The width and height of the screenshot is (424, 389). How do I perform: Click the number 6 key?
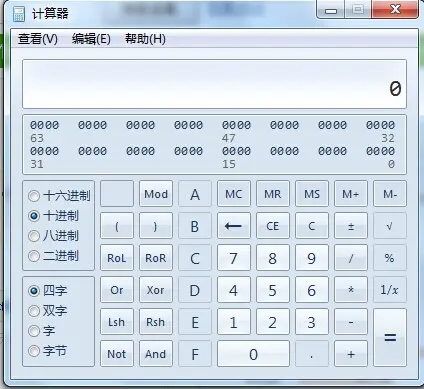[x=312, y=290]
